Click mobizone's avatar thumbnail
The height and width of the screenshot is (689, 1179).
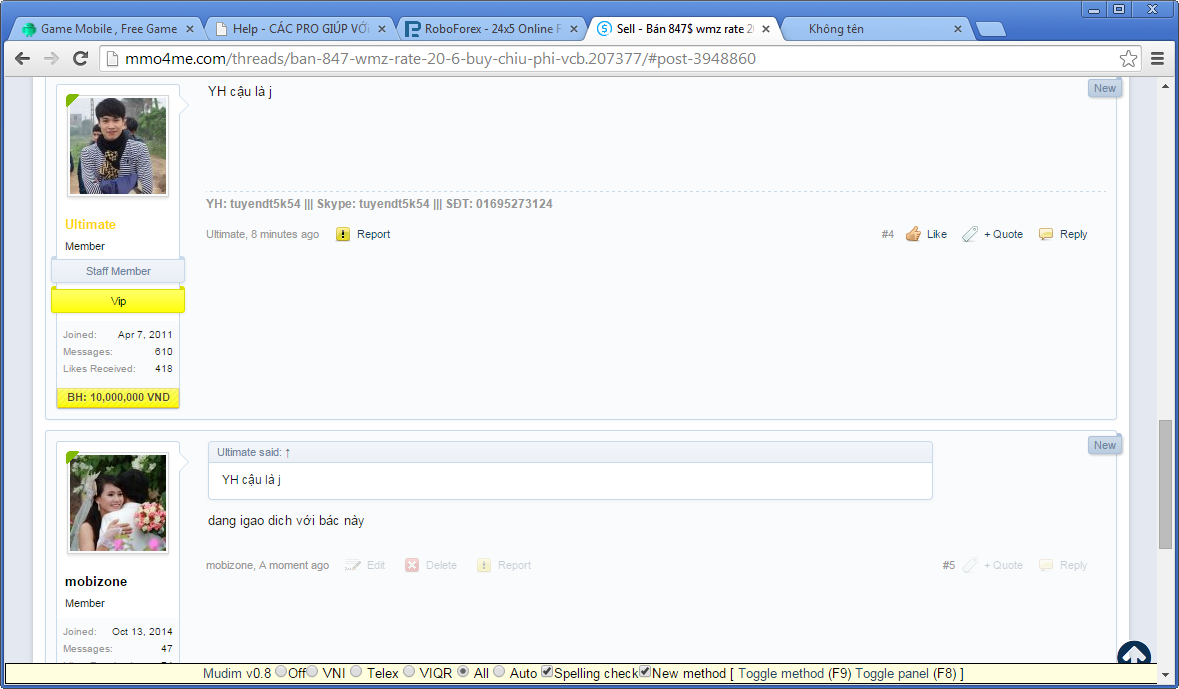[x=116, y=502]
